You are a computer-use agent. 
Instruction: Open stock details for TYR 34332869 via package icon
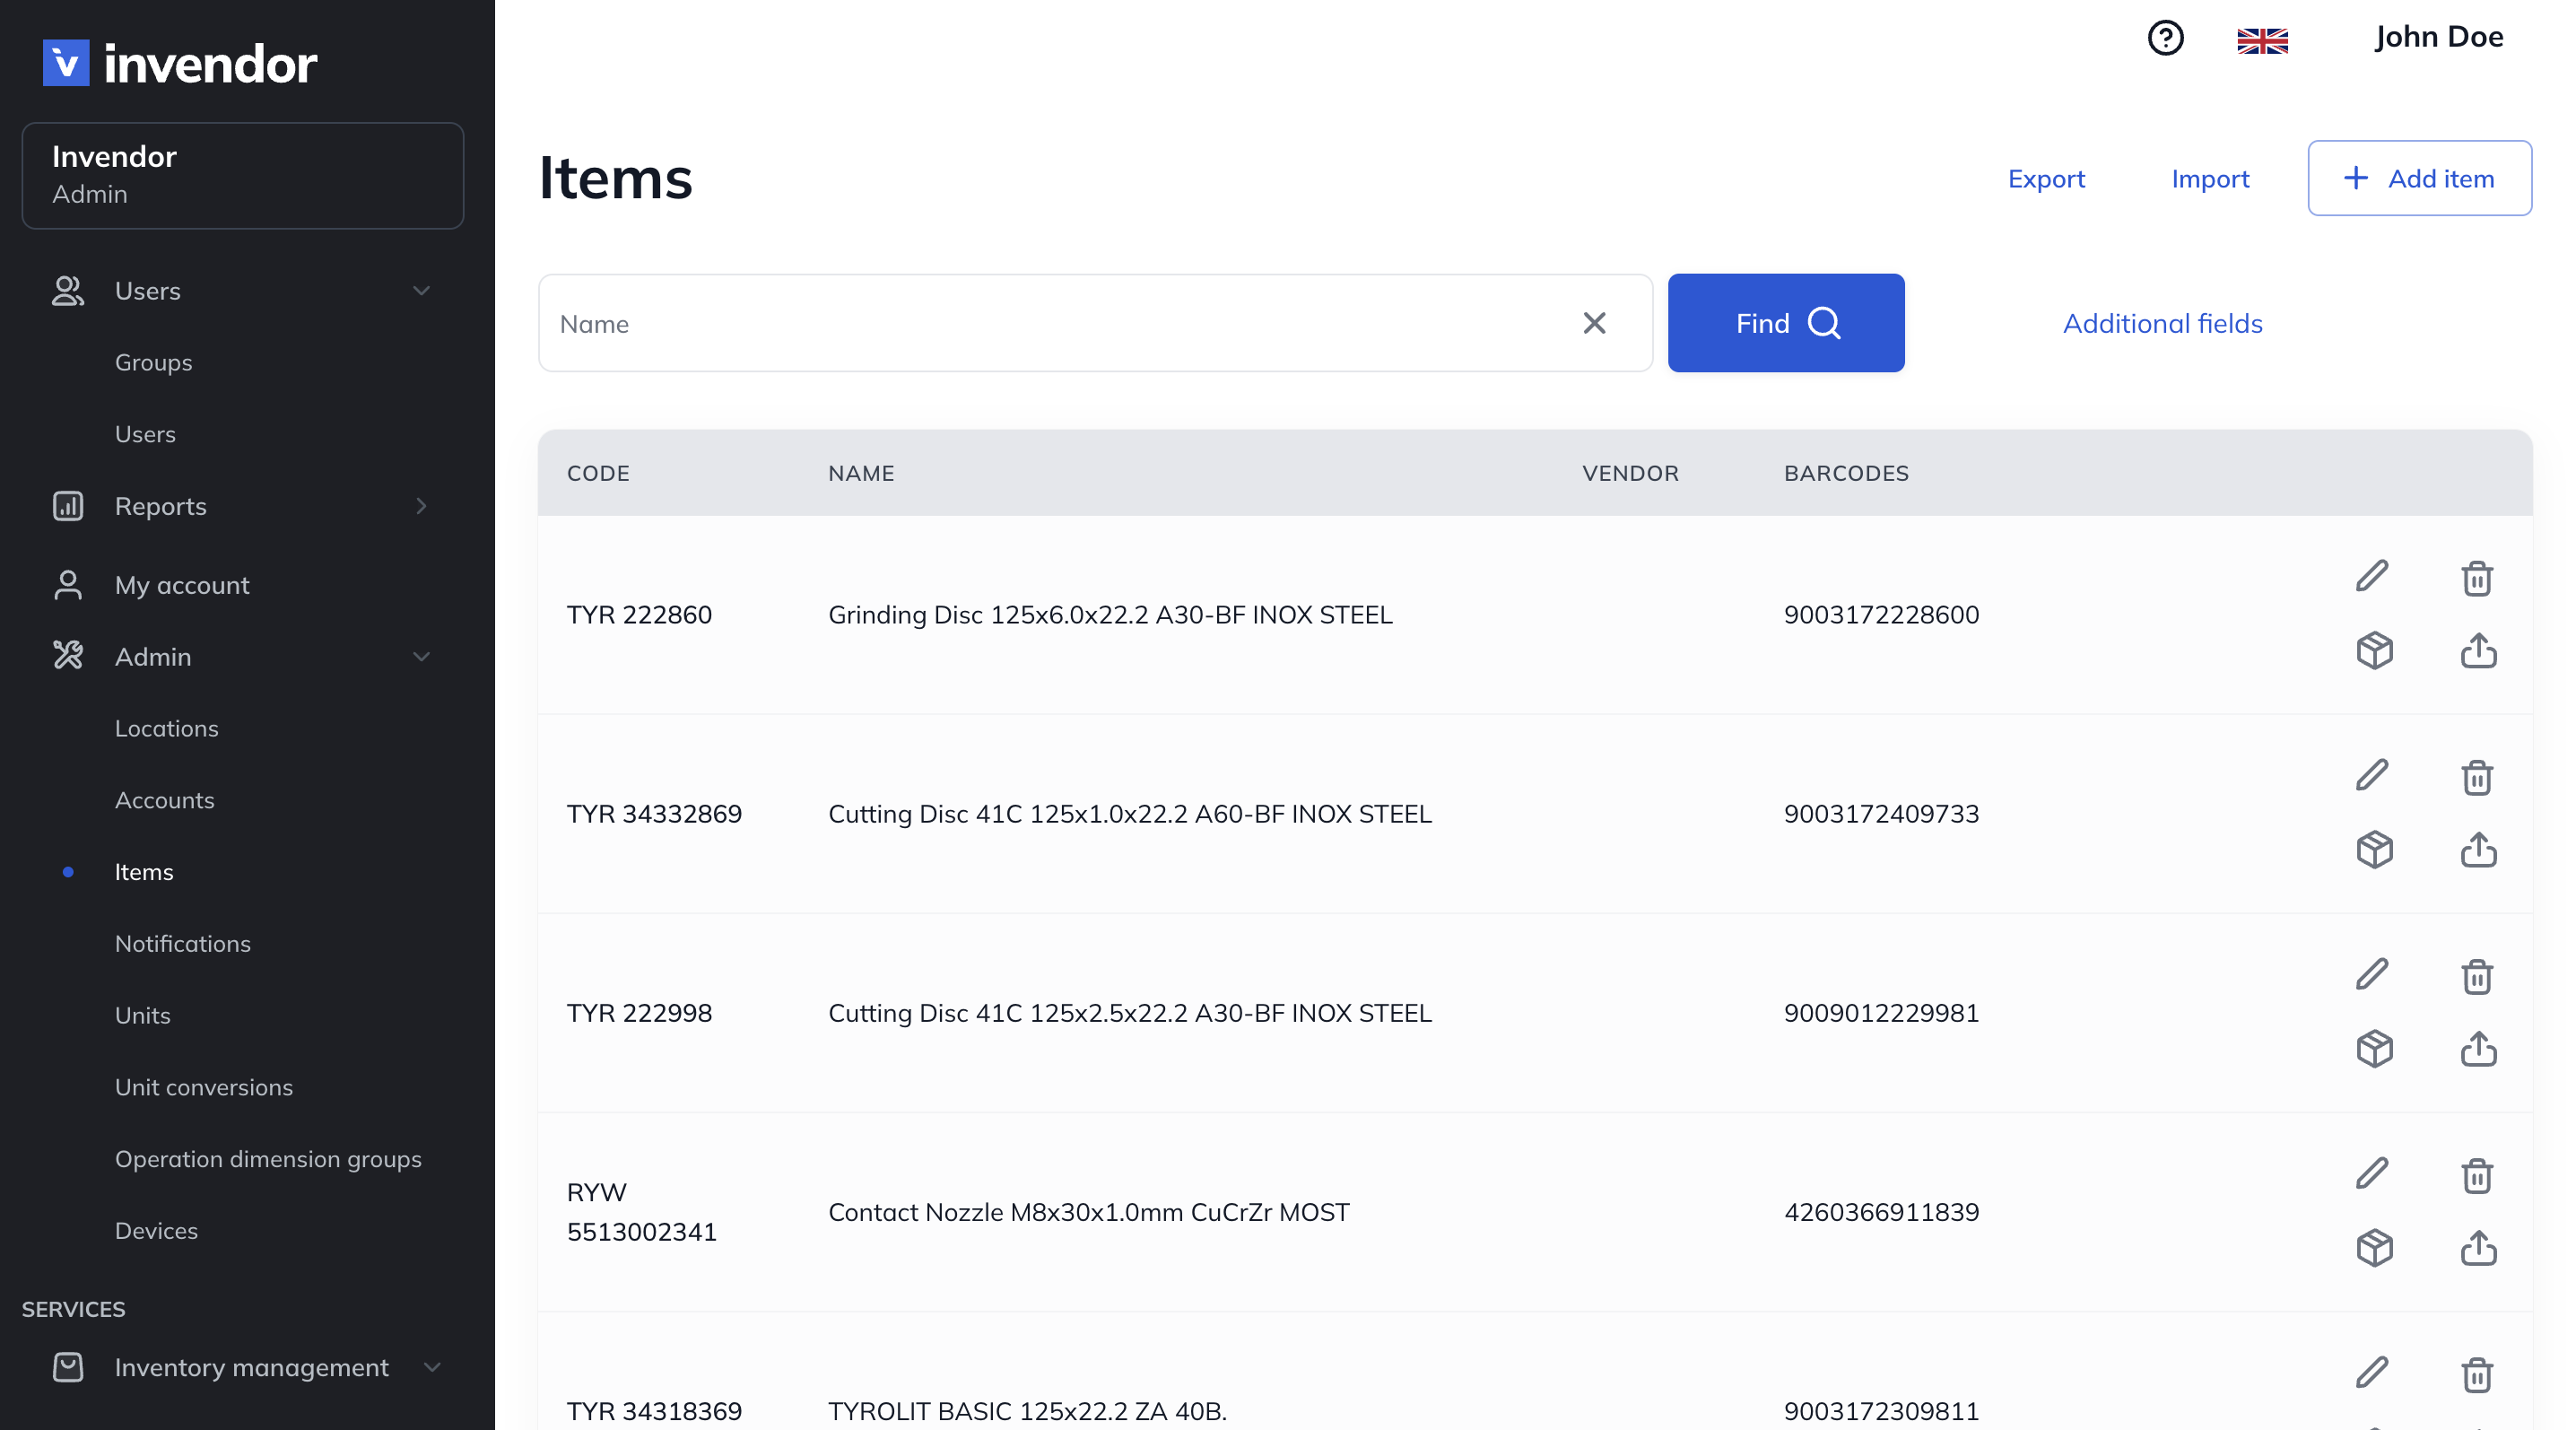(2376, 849)
